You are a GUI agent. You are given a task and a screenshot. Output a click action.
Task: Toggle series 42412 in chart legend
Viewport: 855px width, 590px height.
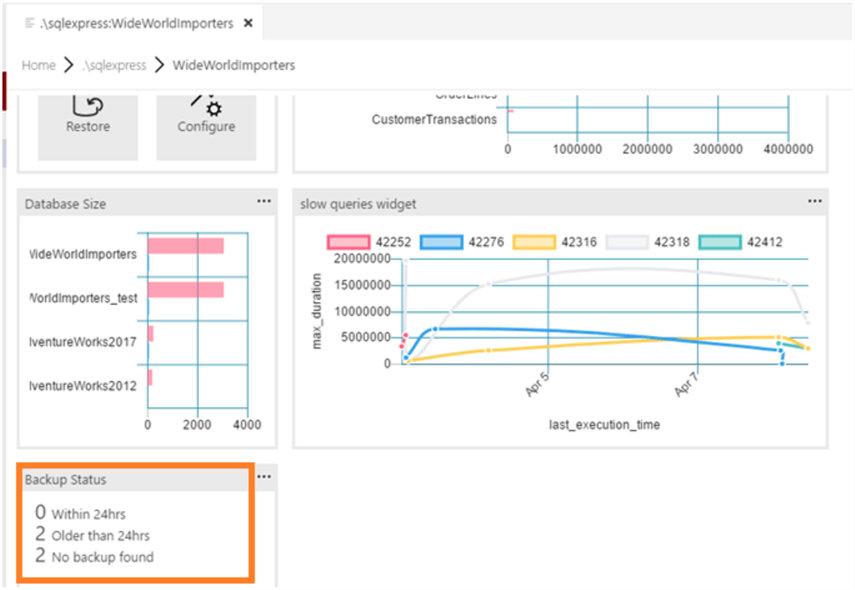point(718,241)
